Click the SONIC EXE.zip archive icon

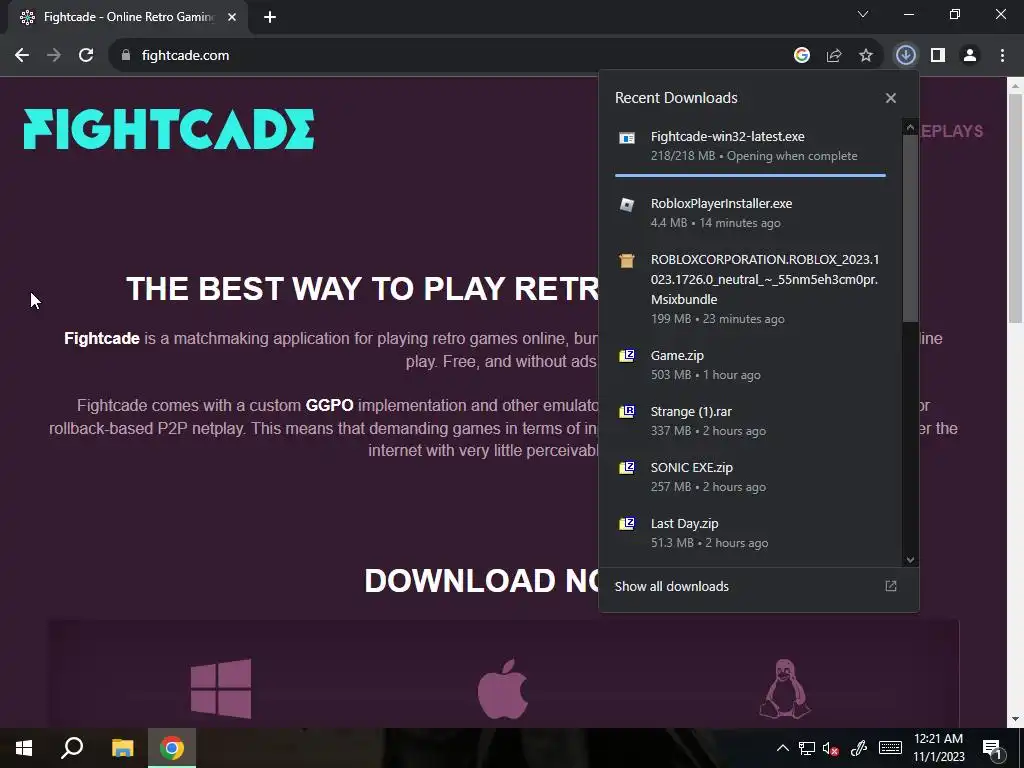pos(627,468)
